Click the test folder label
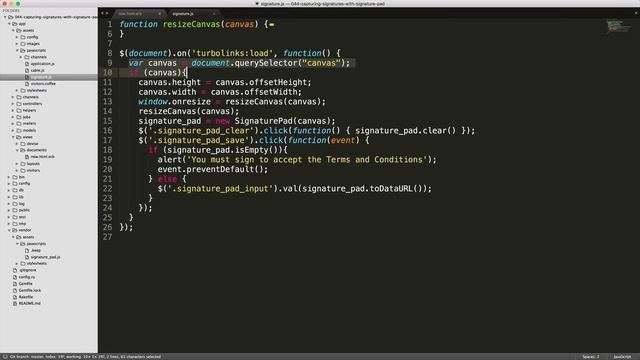Screen dimensions: 640x360 click(x=22, y=217)
